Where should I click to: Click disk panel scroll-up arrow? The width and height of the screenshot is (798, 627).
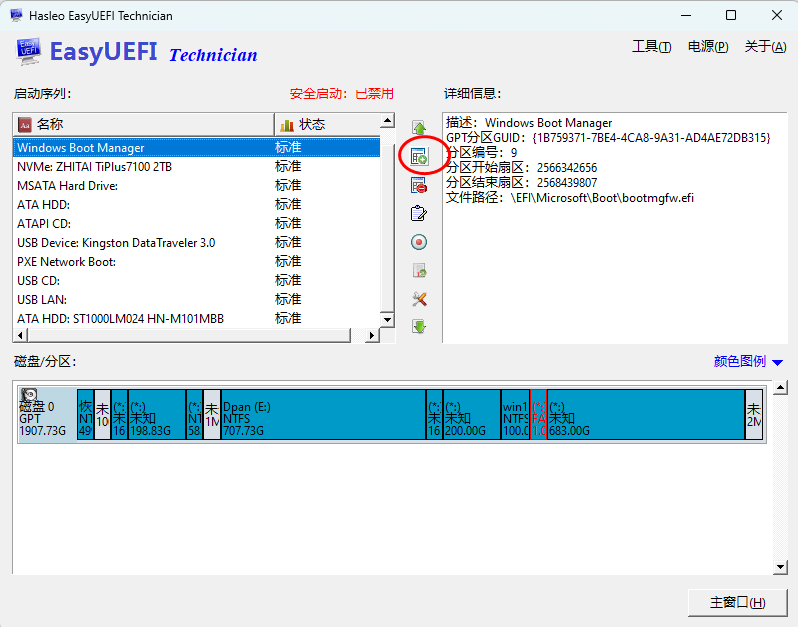pyautogui.click(x=780, y=388)
